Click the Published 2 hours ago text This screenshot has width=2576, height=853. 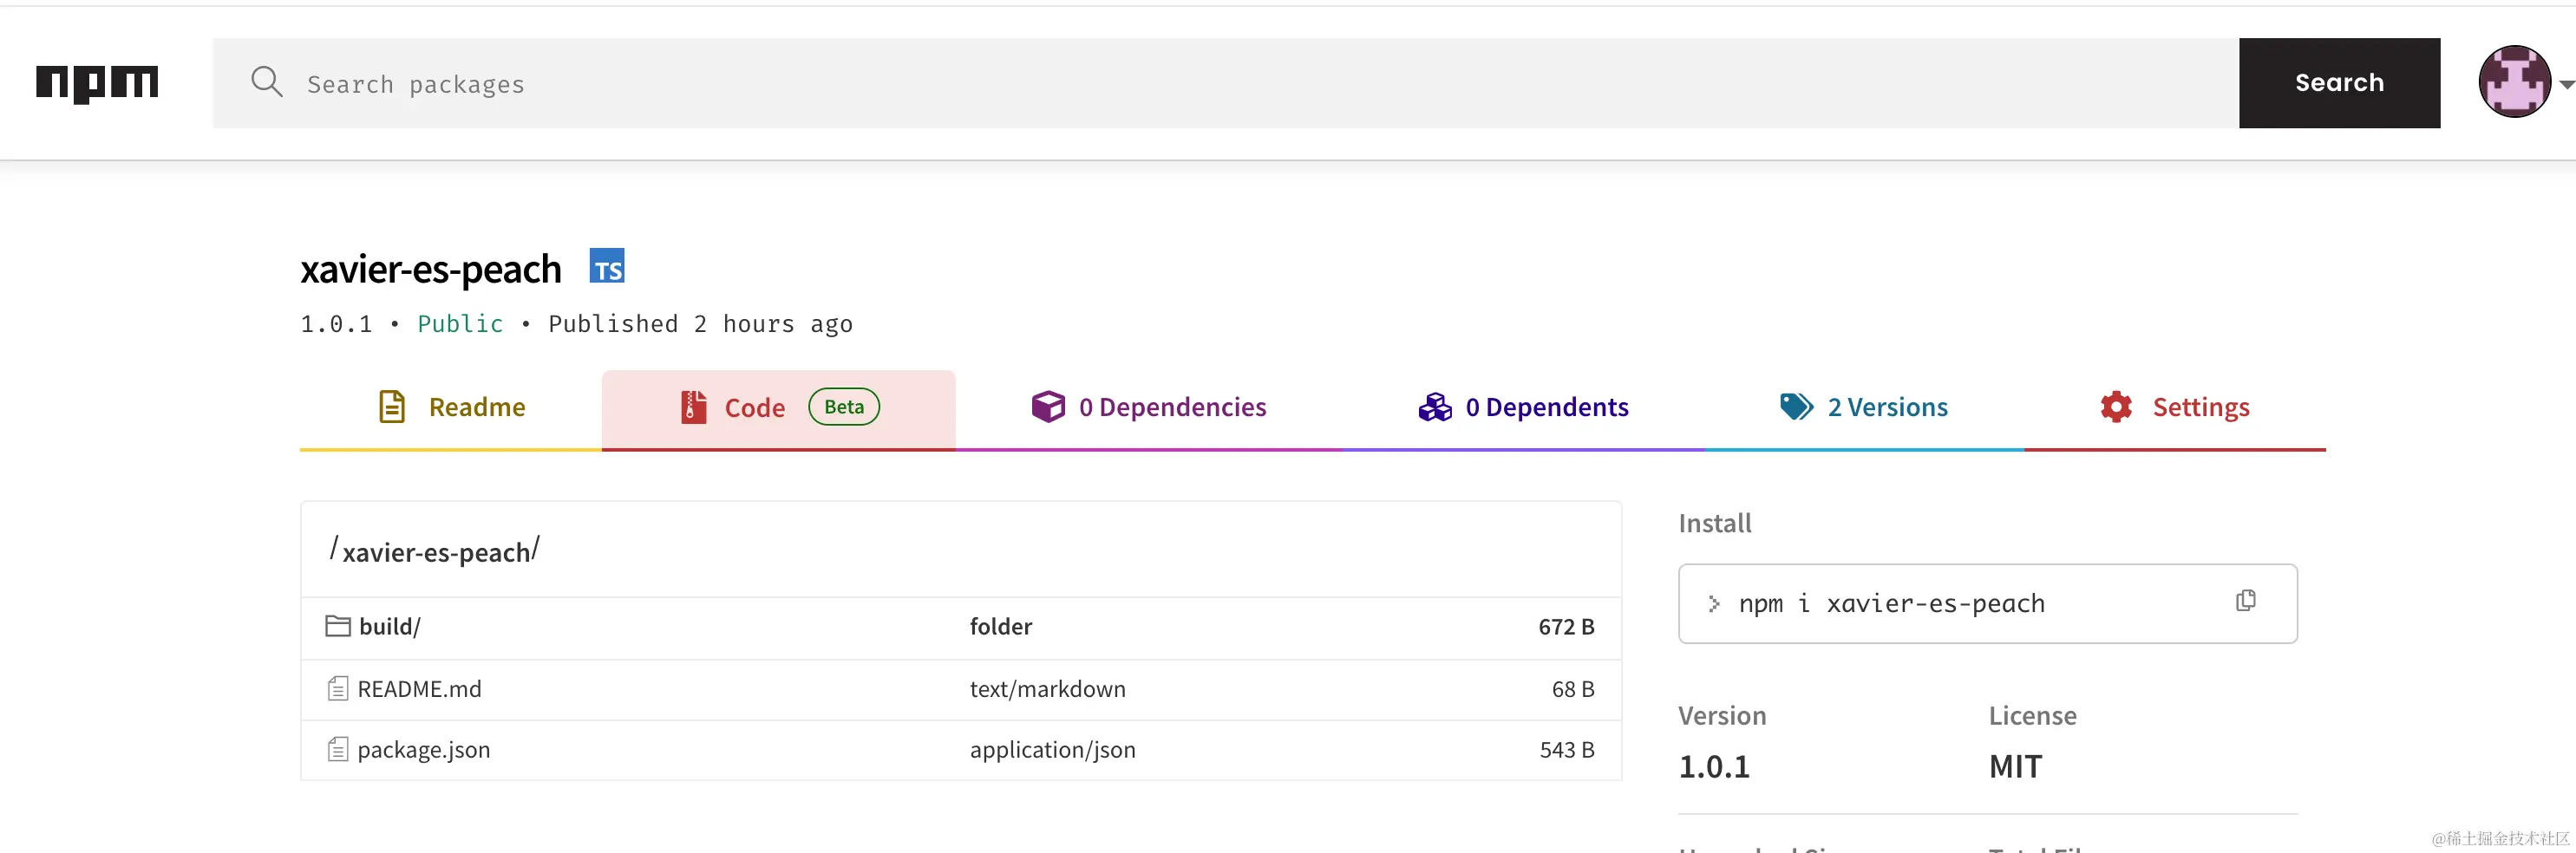tap(700, 324)
